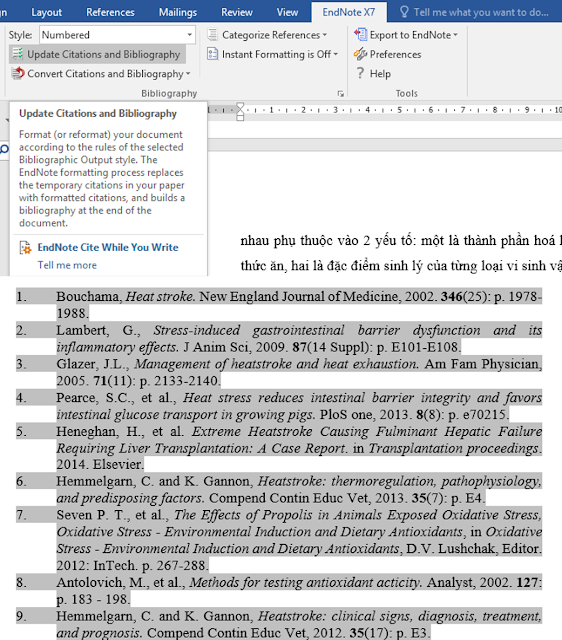Click the horizontal ruler at mark 5
Viewport: 562px width, 640px height.
pos(400,110)
